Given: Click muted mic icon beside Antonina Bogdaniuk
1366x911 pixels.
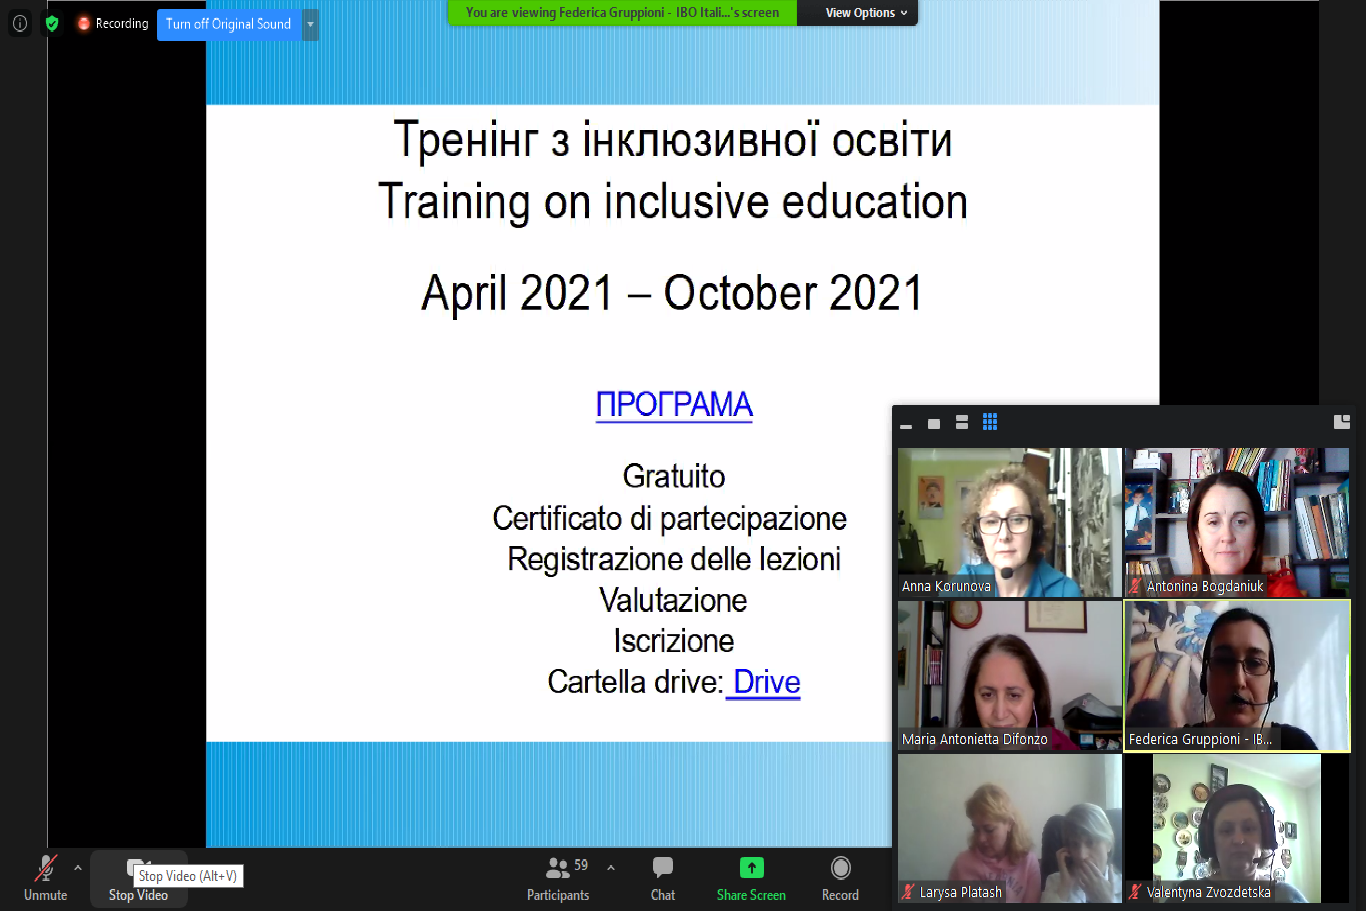Looking at the screenshot, I should pos(1135,586).
